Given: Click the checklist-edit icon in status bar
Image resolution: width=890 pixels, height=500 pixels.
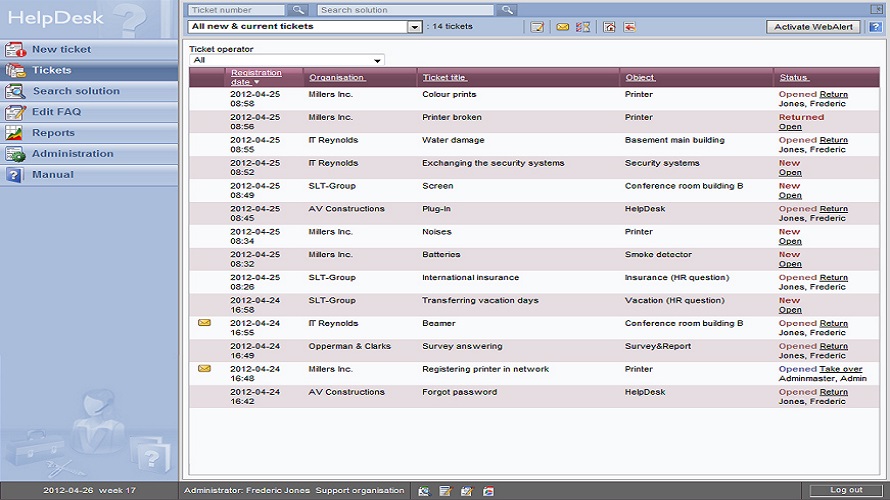Looking at the screenshot, I should pos(467,491).
